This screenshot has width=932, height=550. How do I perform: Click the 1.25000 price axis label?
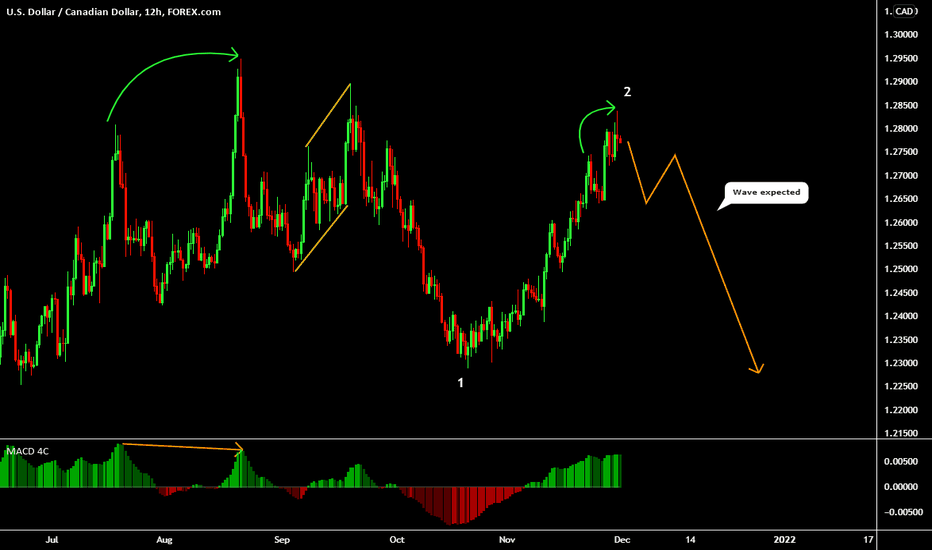click(901, 269)
